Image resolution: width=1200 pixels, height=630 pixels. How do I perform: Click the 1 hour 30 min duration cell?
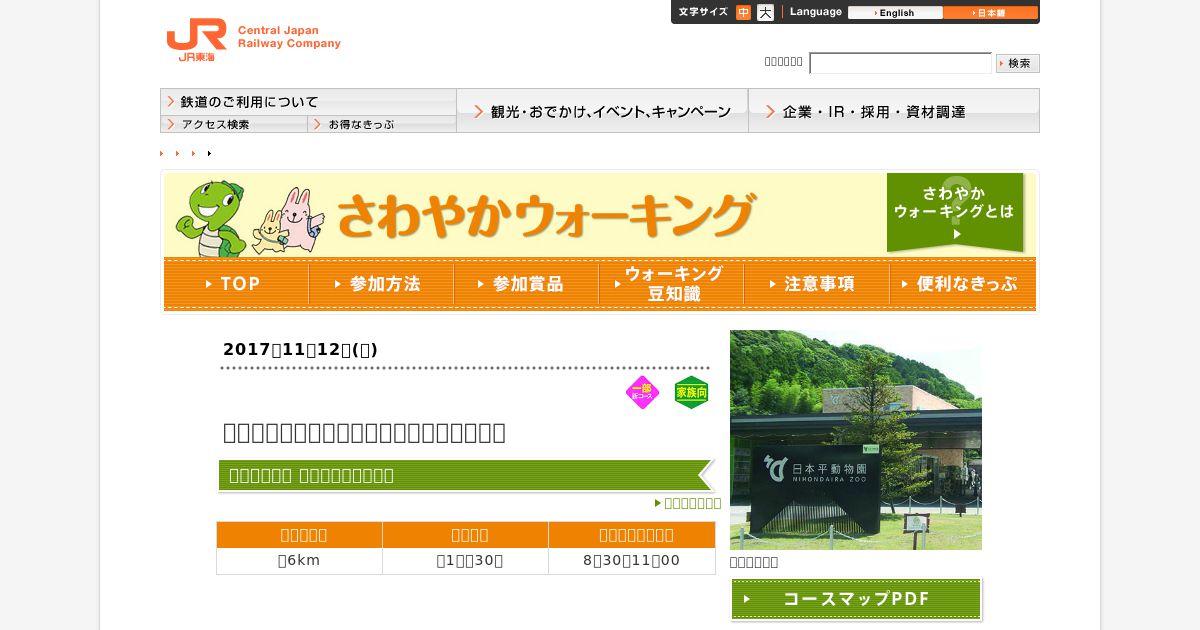465,561
